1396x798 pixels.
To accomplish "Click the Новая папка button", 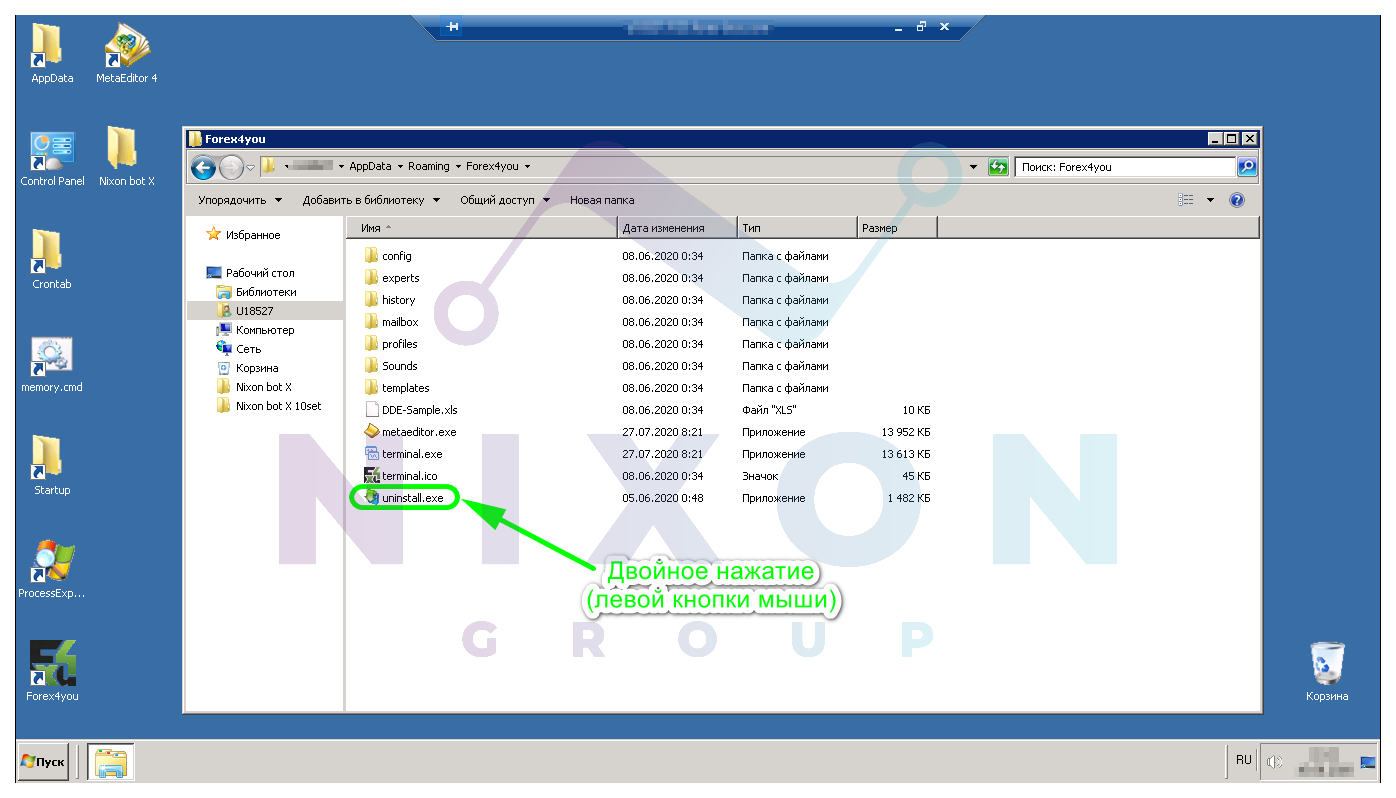I will click(x=602, y=200).
